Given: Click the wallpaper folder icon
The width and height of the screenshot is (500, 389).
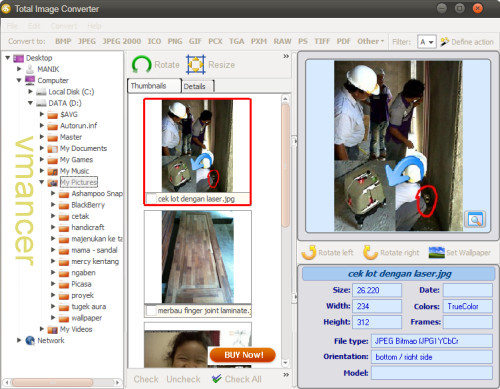Looking at the screenshot, I should (x=64, y=318).
